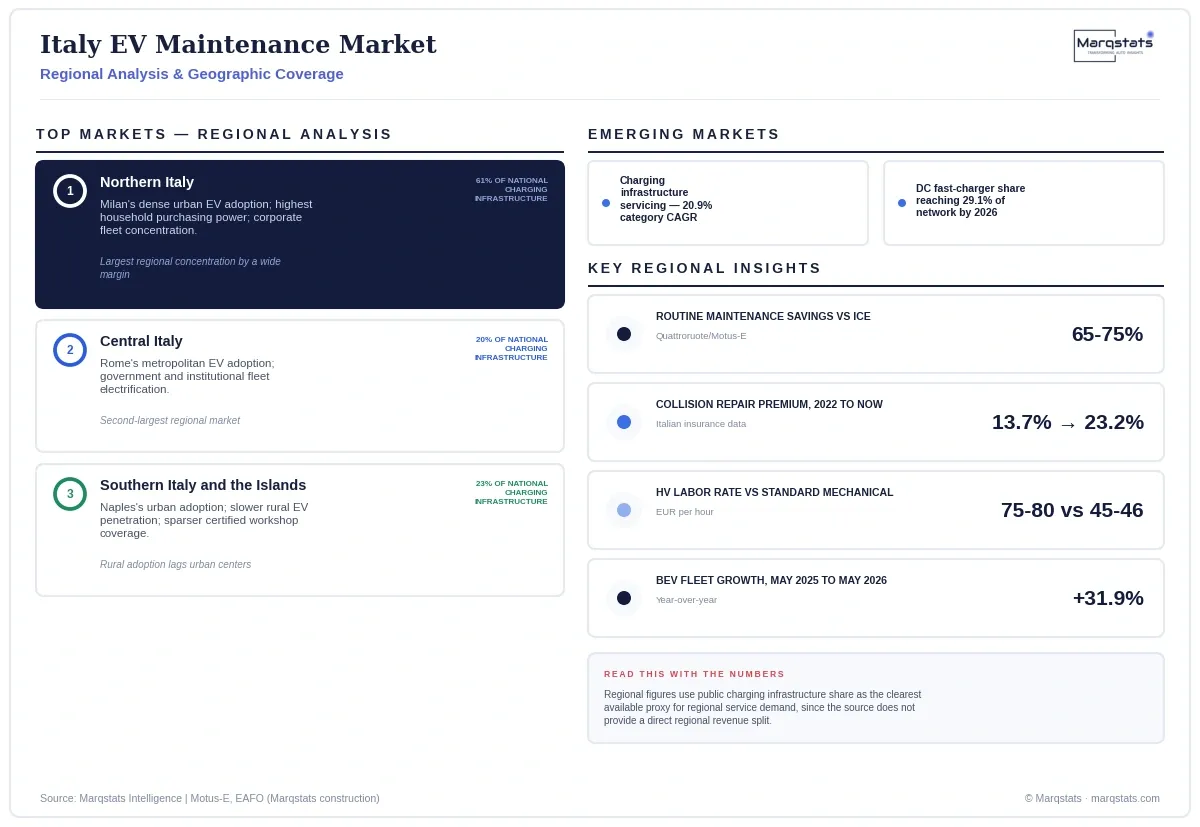The image size is (1200, 827).
Task: Click the Rural adoption lags urban centers note
Action: pos(175,565)
